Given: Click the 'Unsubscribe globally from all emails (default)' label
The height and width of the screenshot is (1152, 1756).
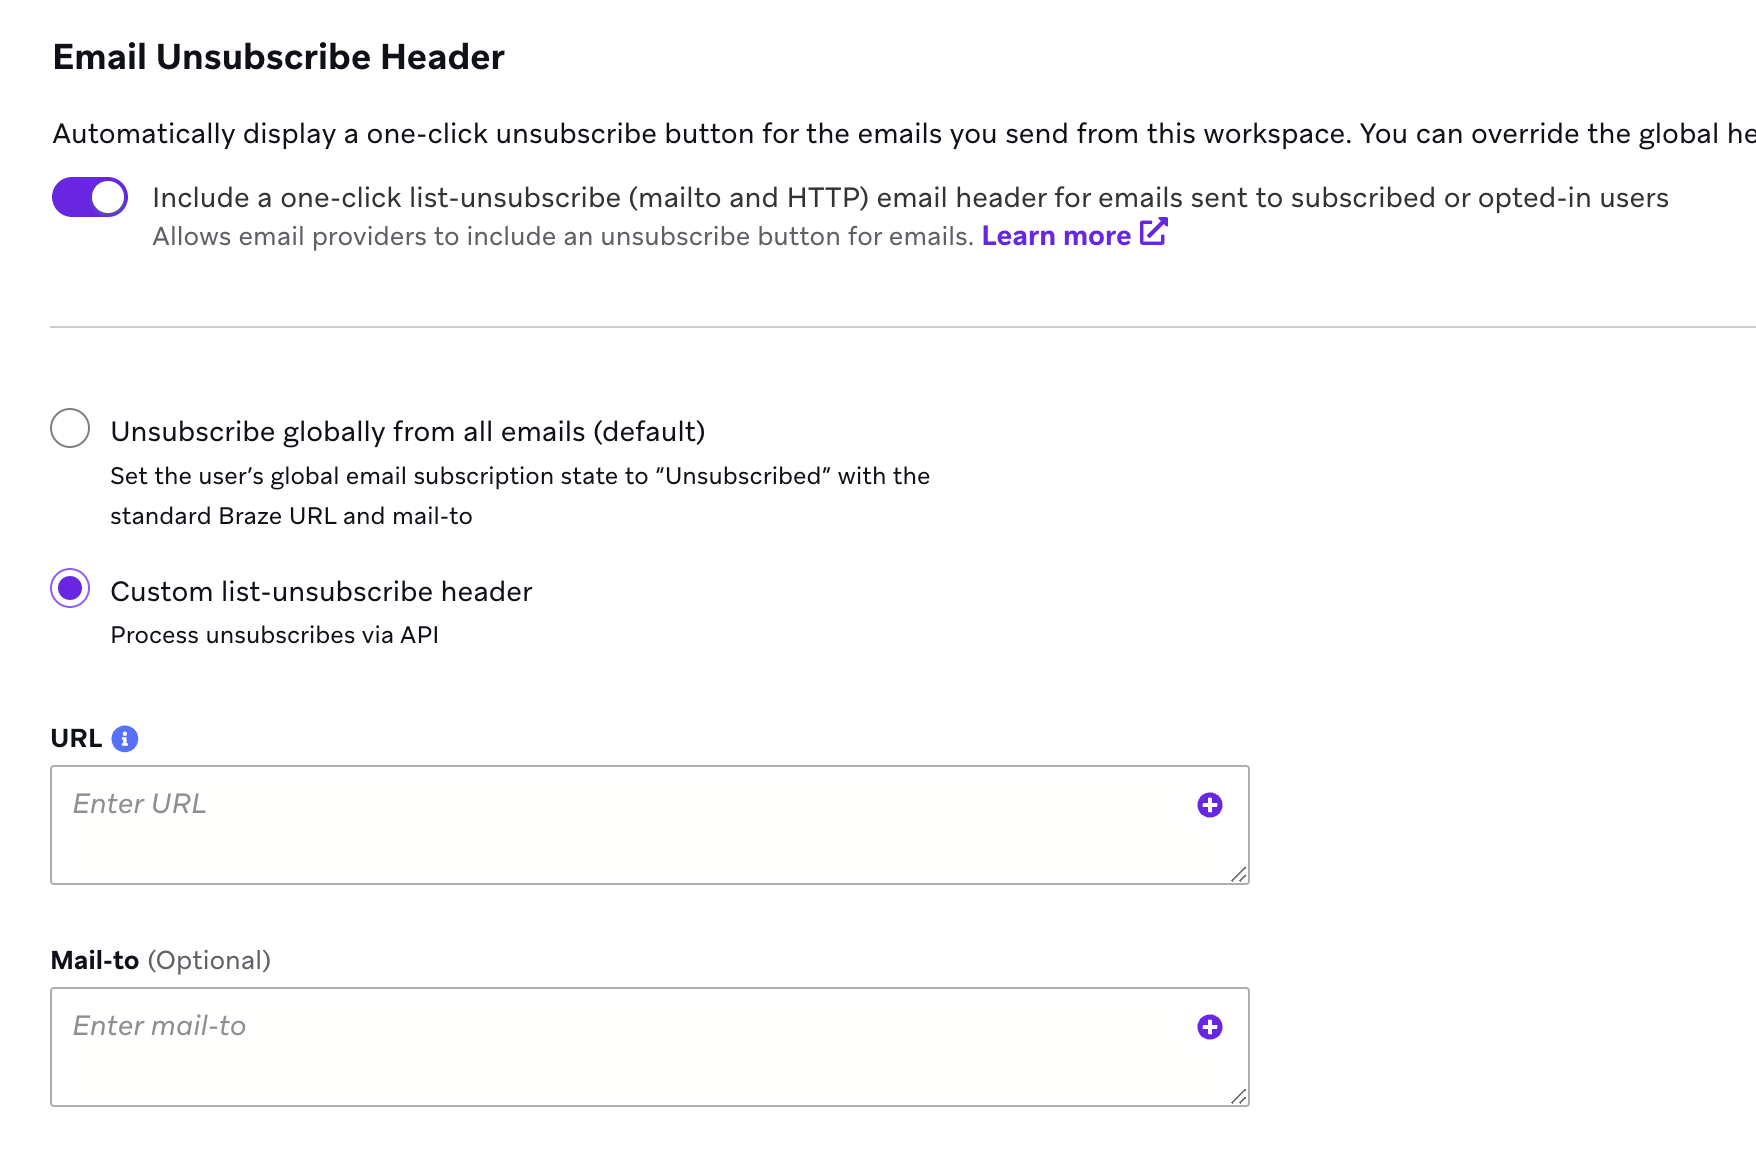Looking at the screenshot, I should (x=408, y=432).
